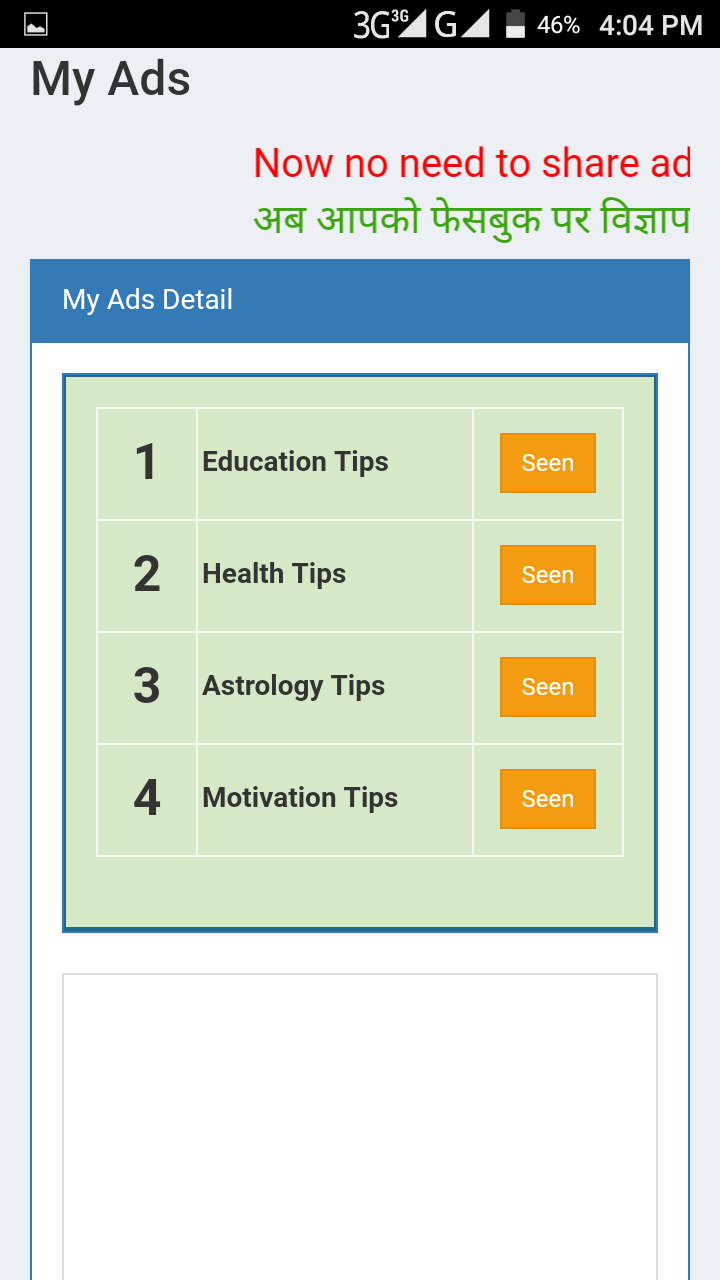Tap the G network signal icon
The width and height of the screenshot is (720, 1280).
461,24
